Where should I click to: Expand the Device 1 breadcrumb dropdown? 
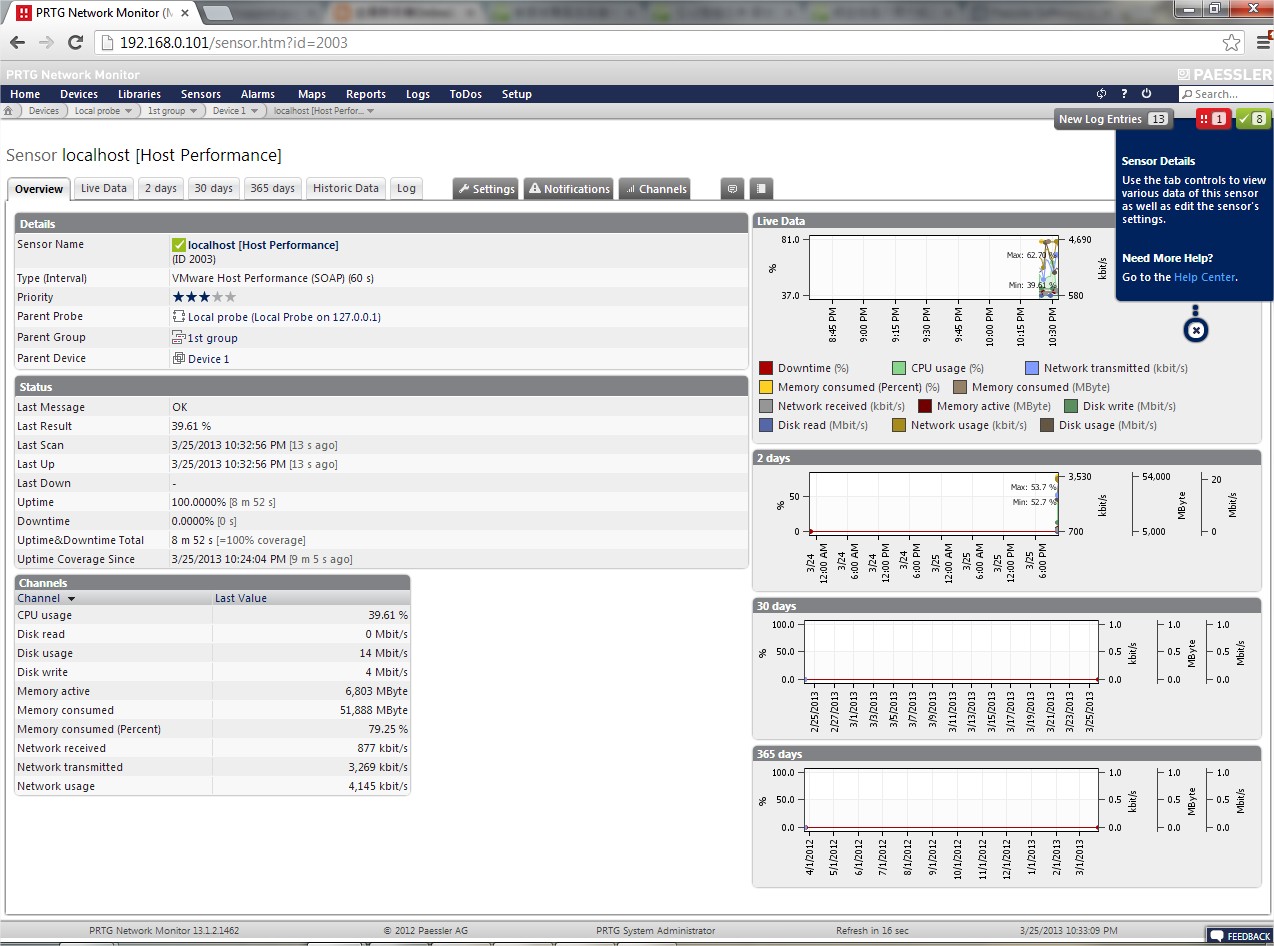pos(254,111)
